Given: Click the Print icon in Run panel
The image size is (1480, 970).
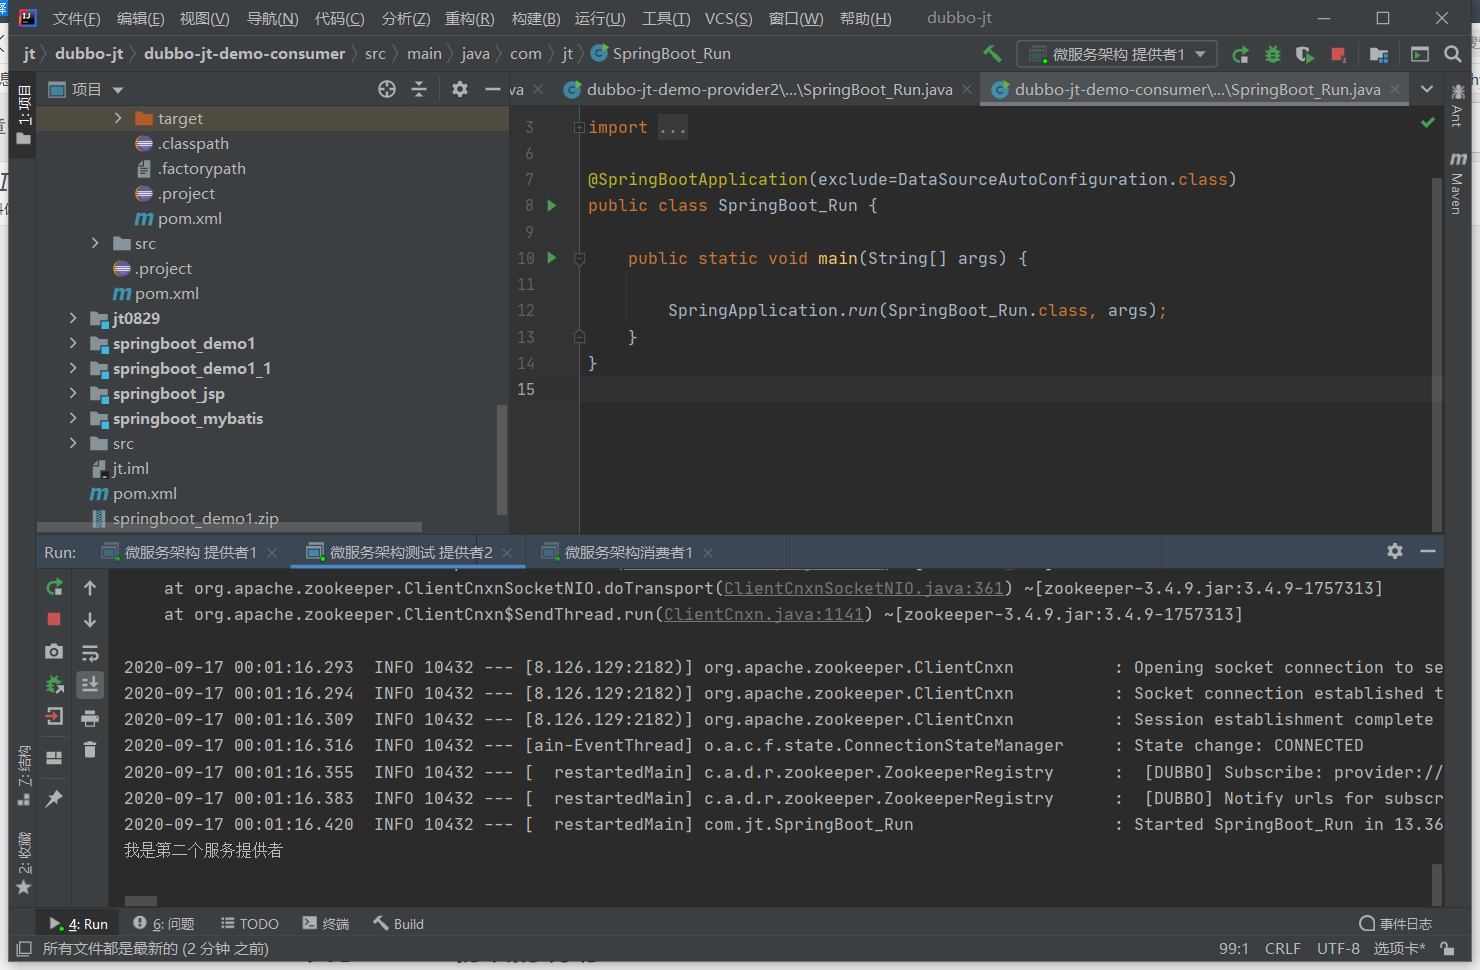Looking at the screenshot, I should (x=90, y=718).
